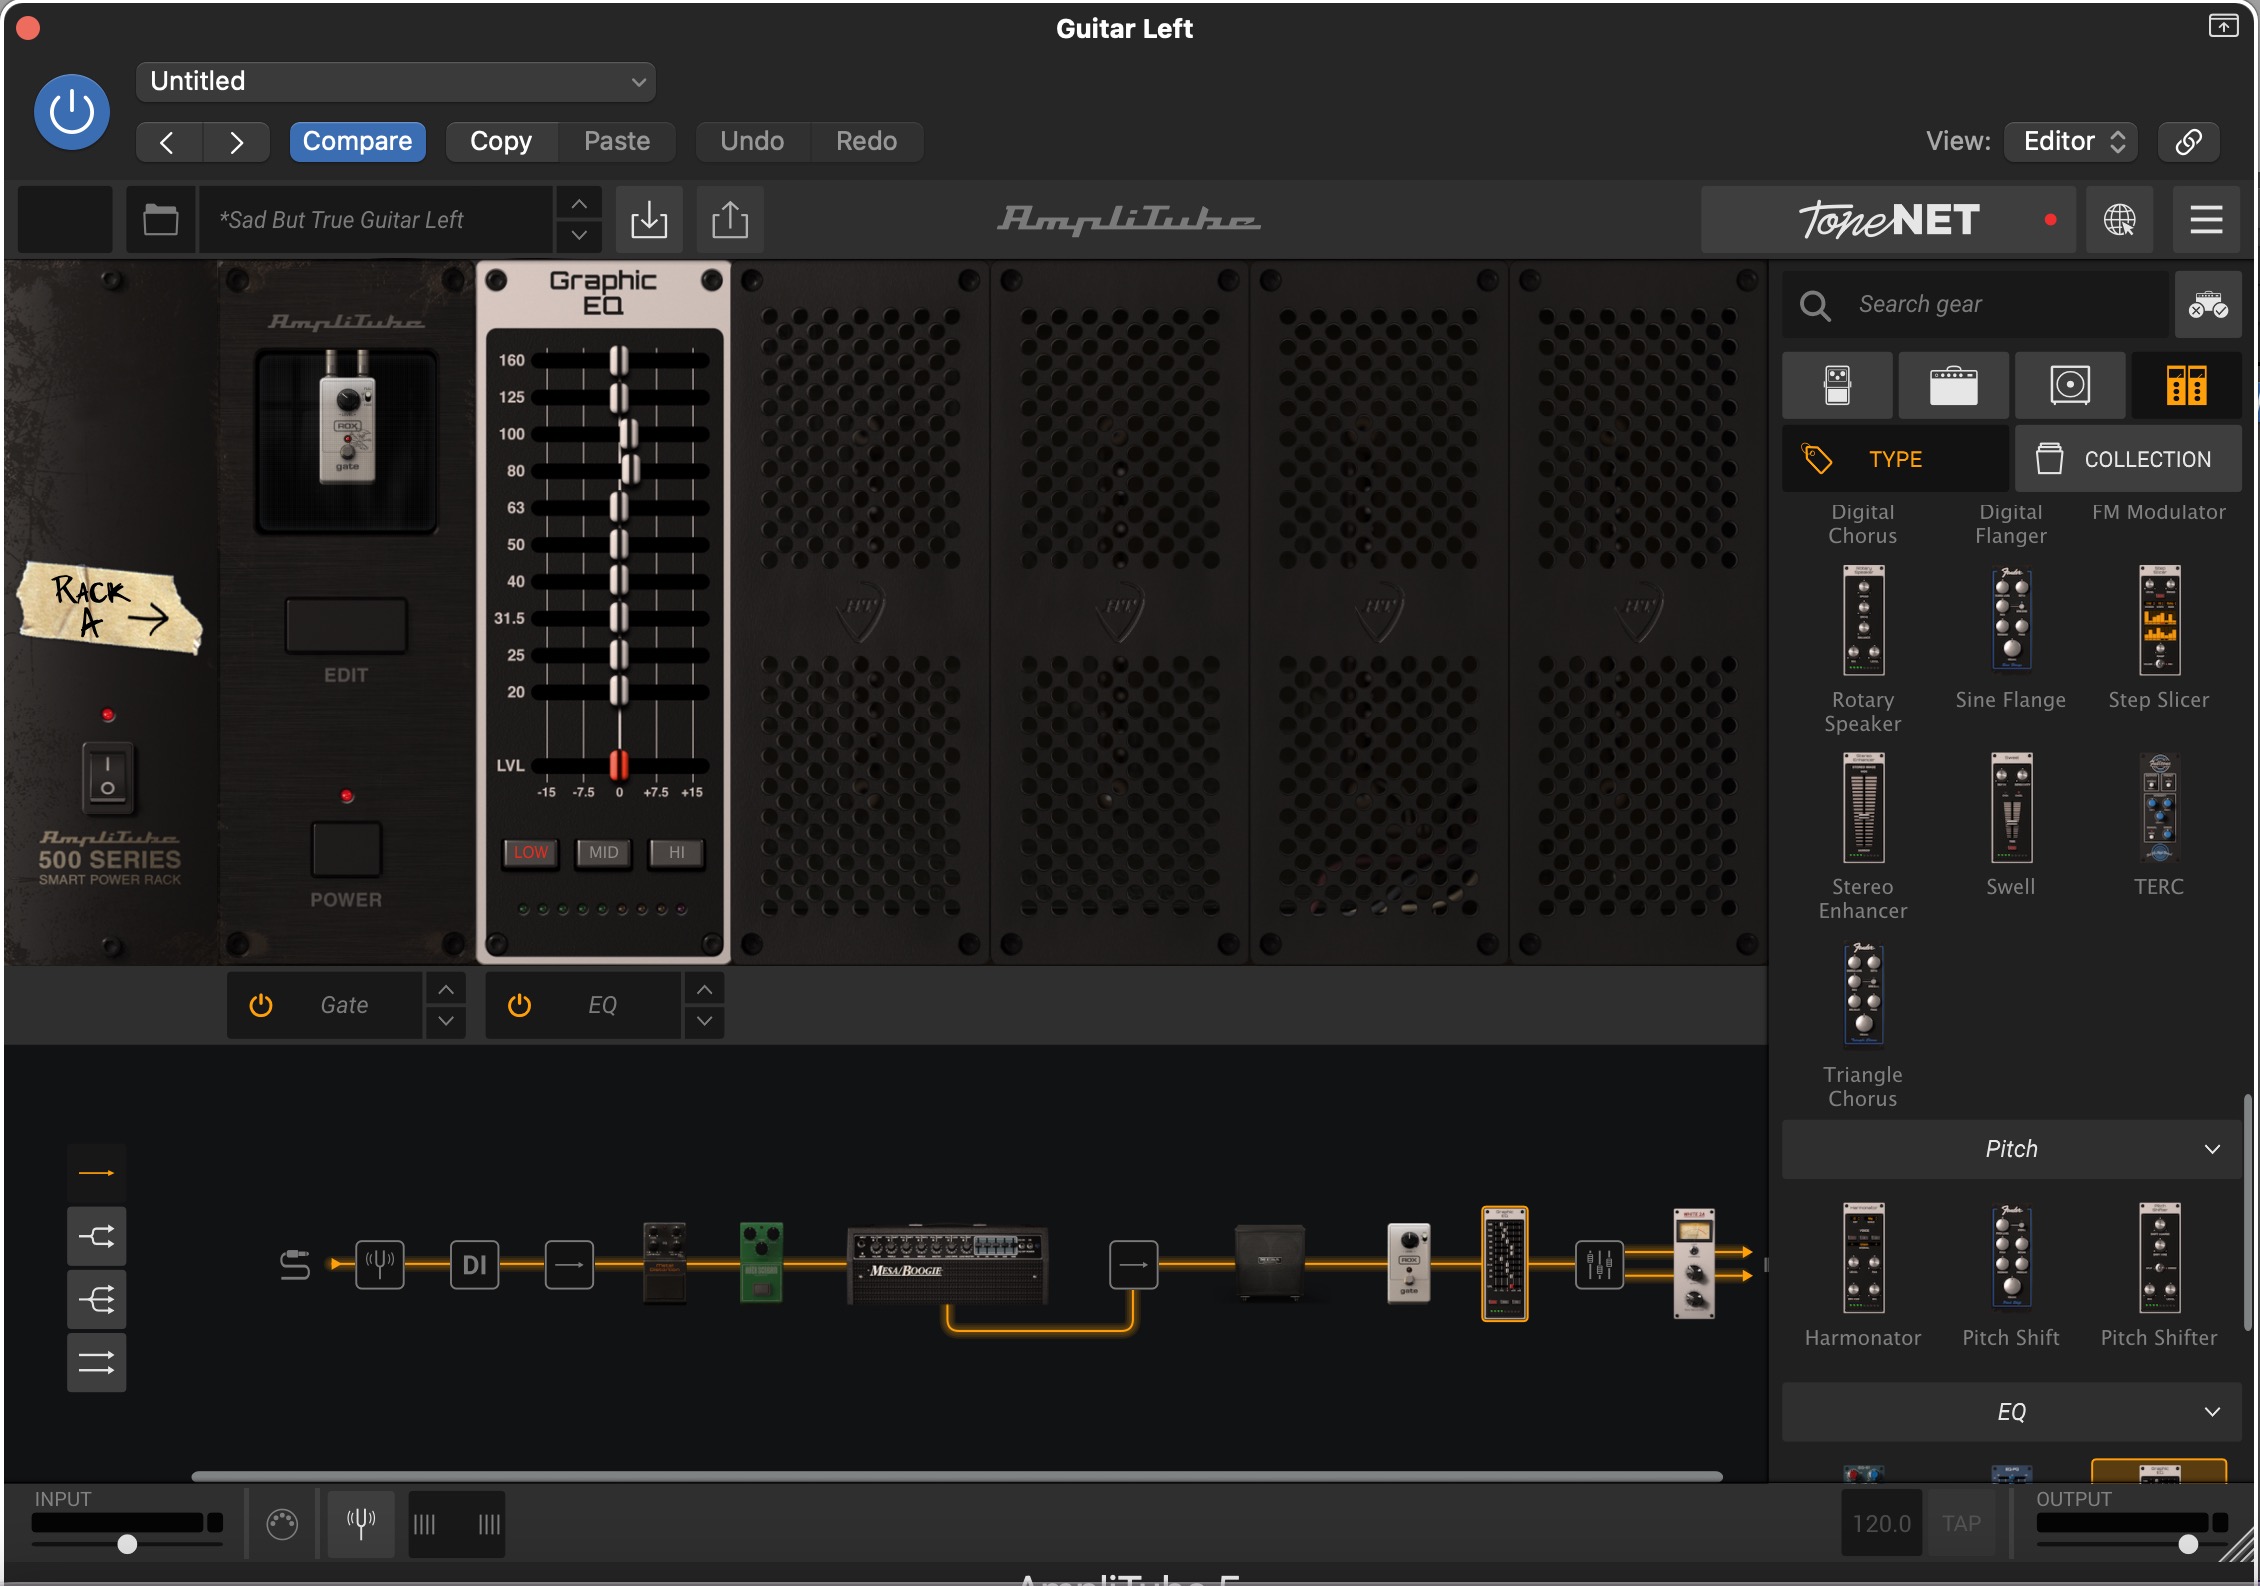
Task: Click the 160 band EQ slider
Action: coord(619,360)
